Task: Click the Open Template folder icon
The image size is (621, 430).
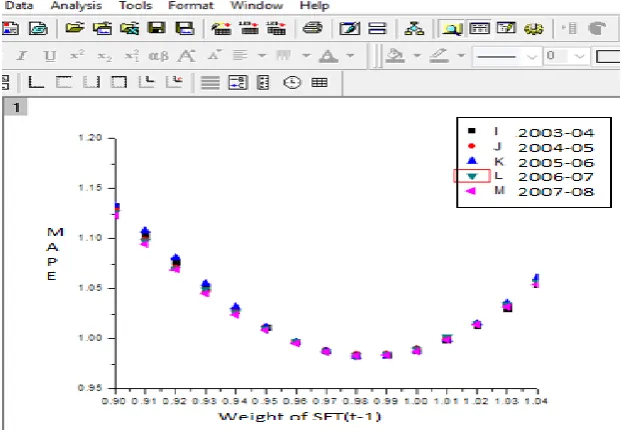Action: (x=103, y=29)
